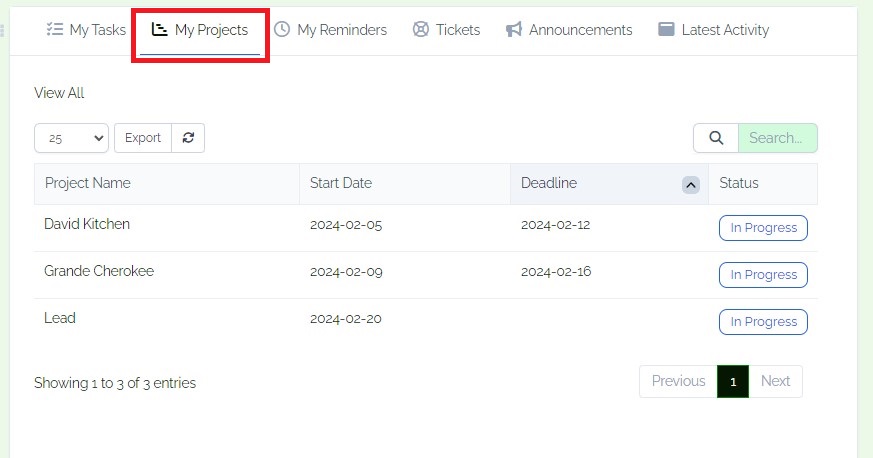Select page 1 in pagination
The width and height of the screenshot is (873, 458).
(733, 381)
